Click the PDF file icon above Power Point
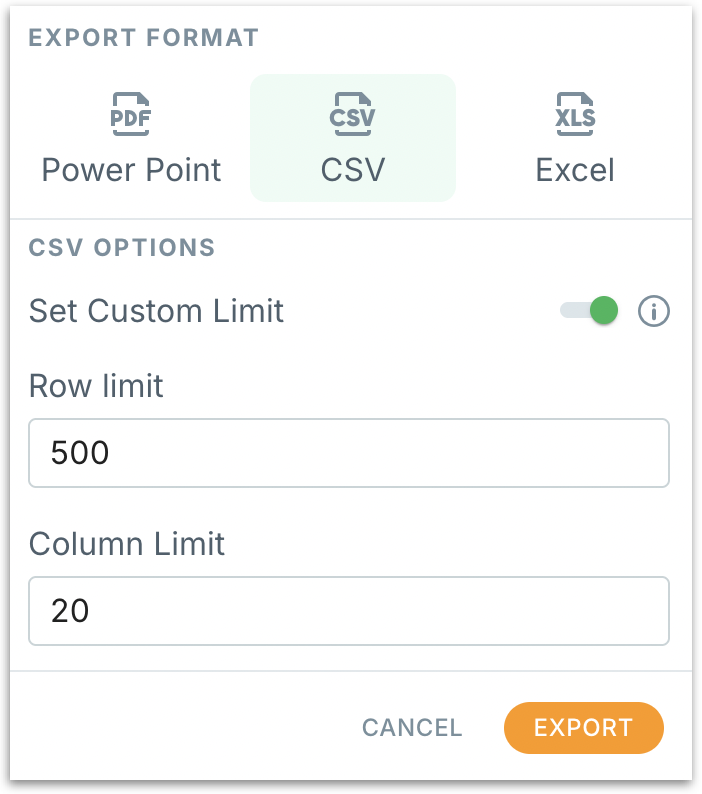The width and height of the screenshot is (702, 794). point(131,113)
